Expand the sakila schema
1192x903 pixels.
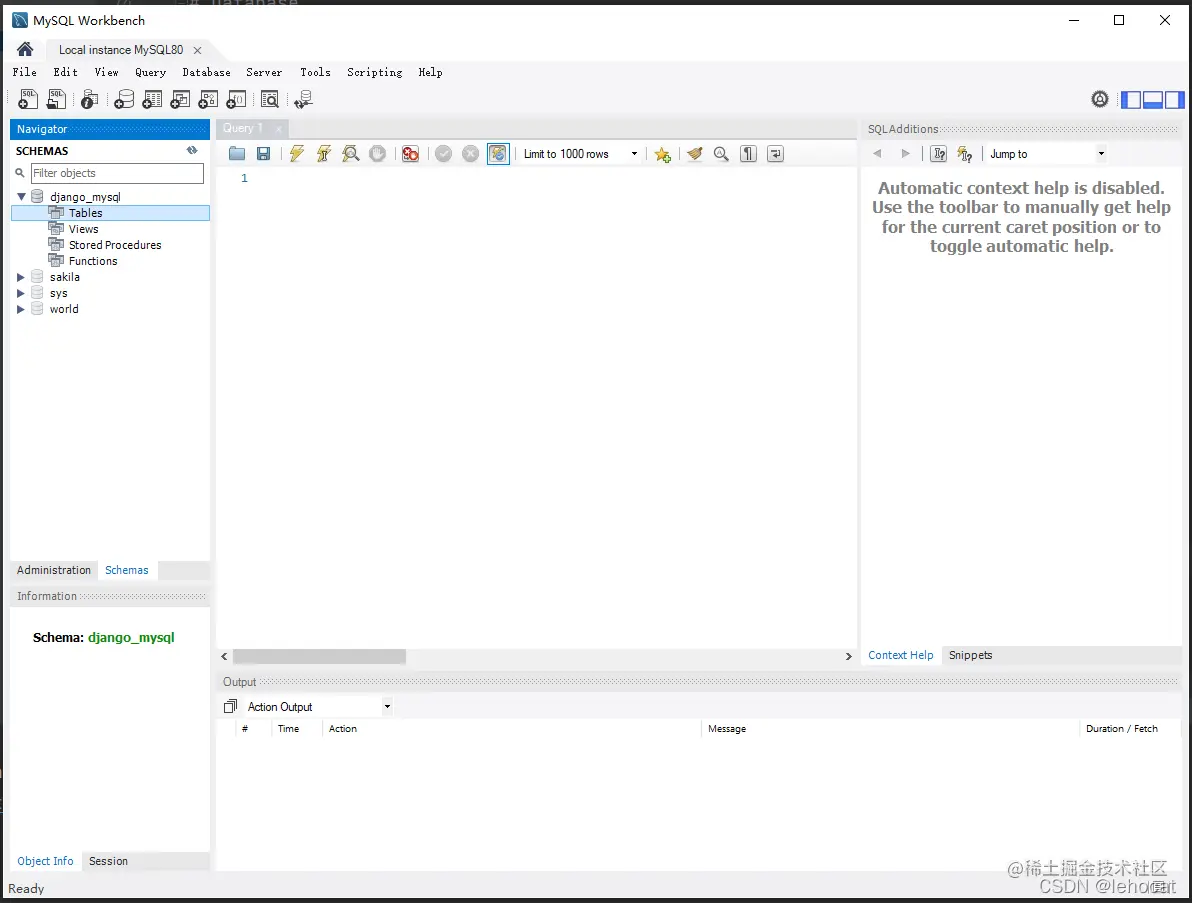(x=21, y=277)
